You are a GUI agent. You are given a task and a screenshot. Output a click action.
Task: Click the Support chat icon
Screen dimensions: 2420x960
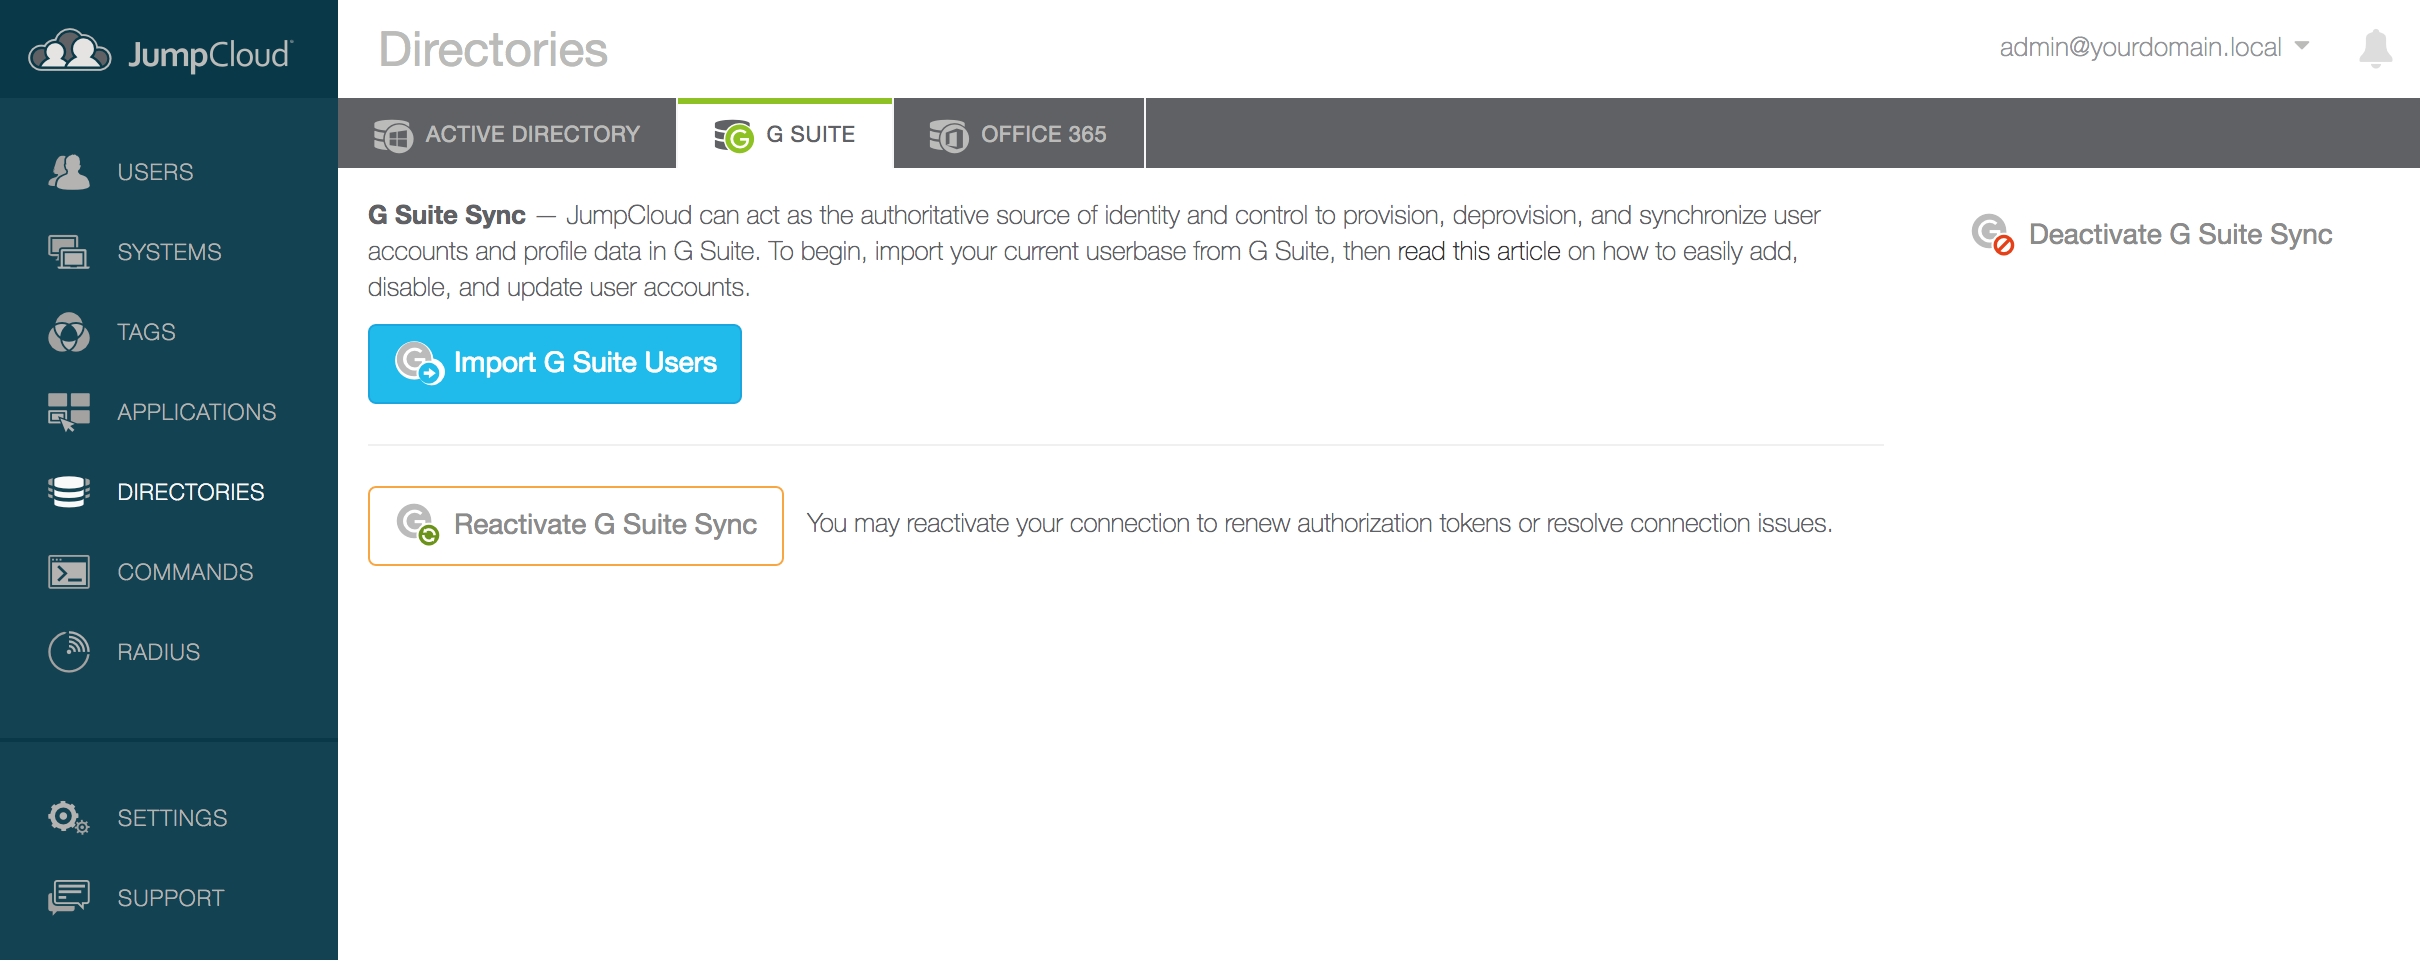click(69, 898)
